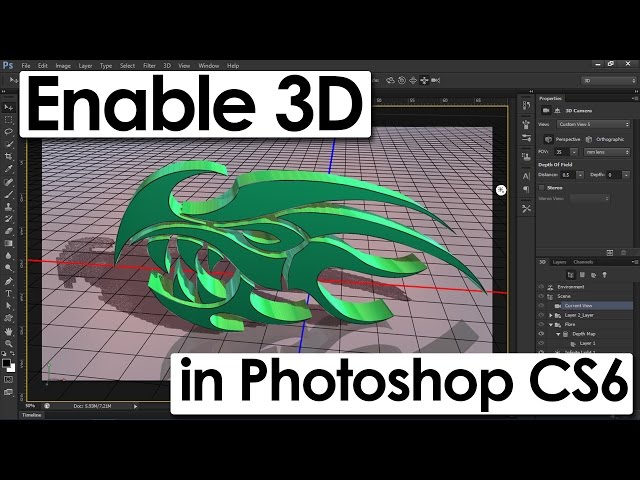
Task: Filter 3D panel by whole scene
Action: (571, 275)
